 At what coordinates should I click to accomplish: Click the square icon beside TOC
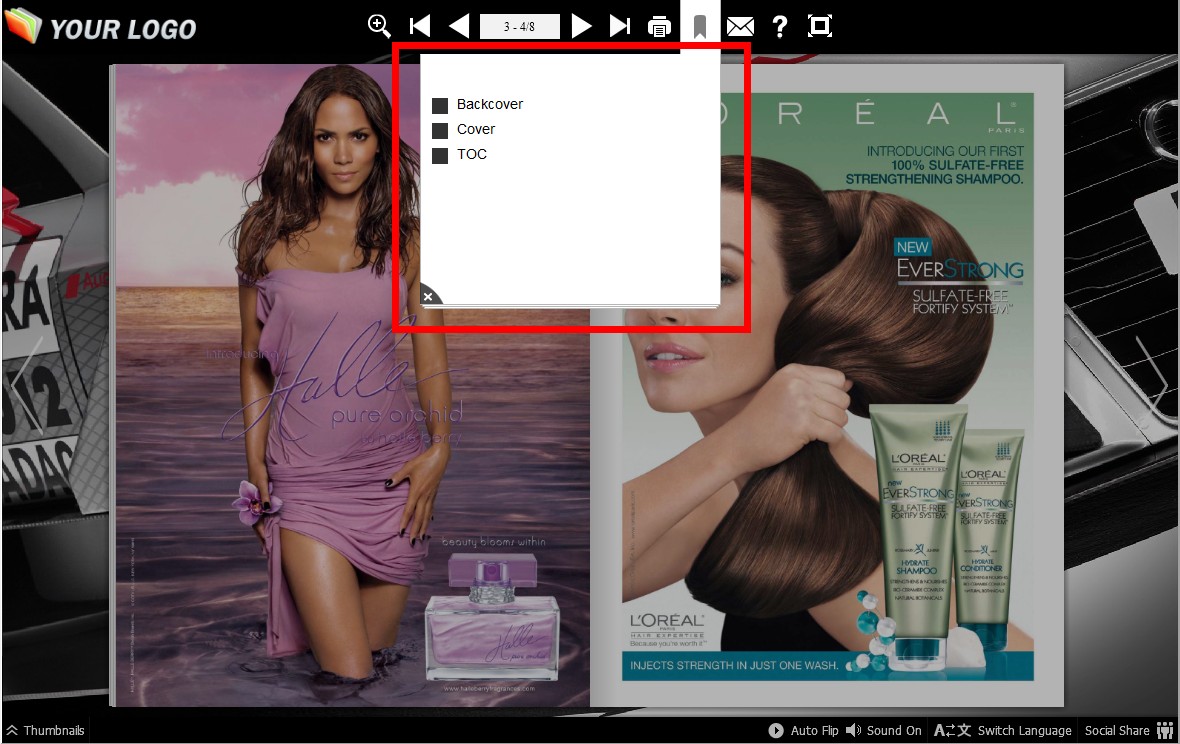440,155
